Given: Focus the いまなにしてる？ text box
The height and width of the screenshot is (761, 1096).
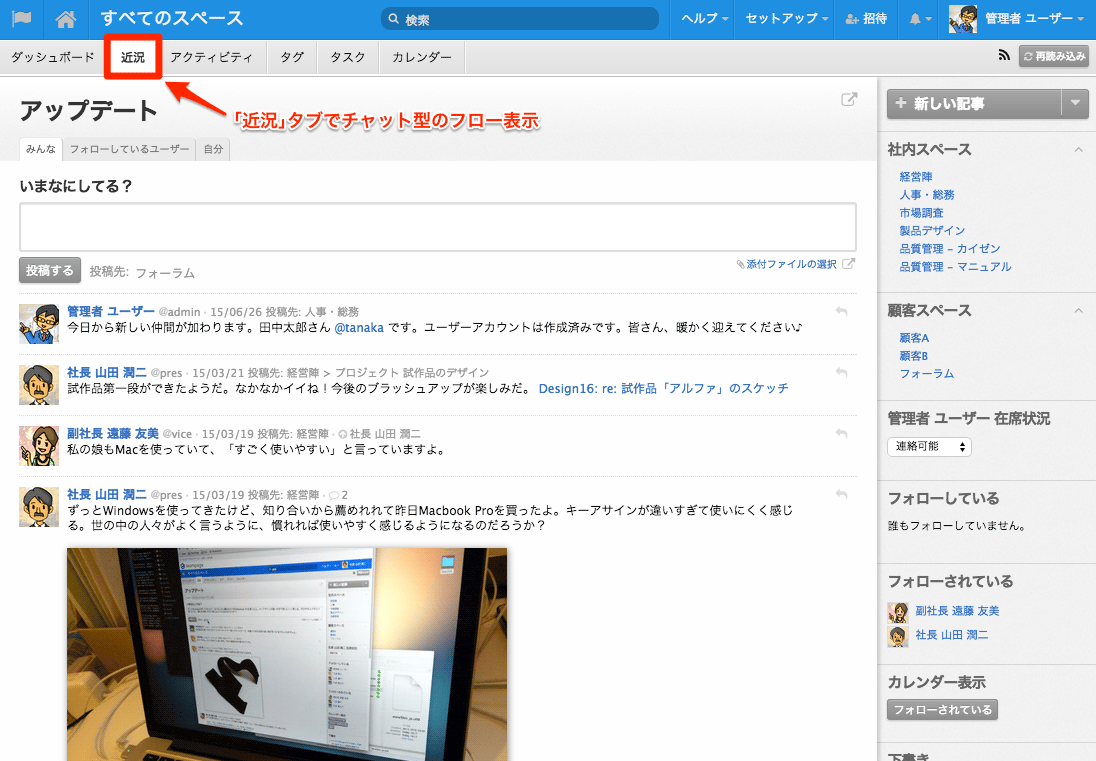Looking at the screenshot, I should click(438, 227).
